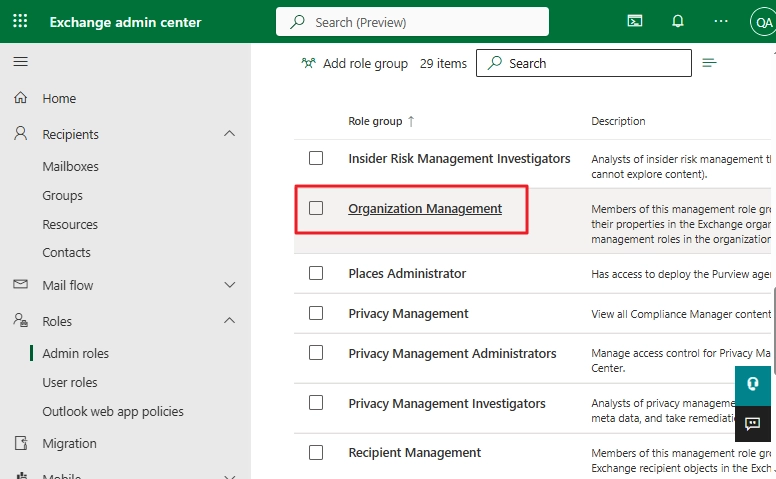776x479 pixels.
Task: Click the Recipients navigation label
Action: coord(70,135)
